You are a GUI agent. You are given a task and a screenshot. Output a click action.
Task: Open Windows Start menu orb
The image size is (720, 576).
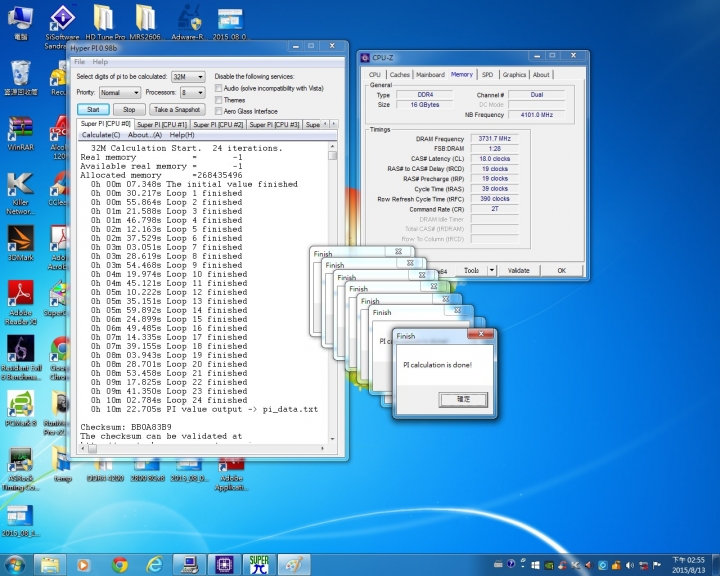[x=15, y=565]
